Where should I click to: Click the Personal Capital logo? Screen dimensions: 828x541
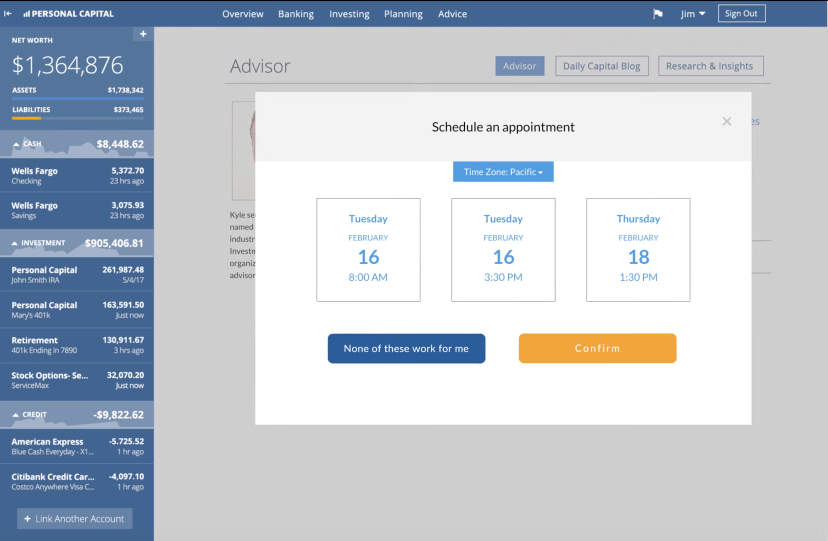69,14
